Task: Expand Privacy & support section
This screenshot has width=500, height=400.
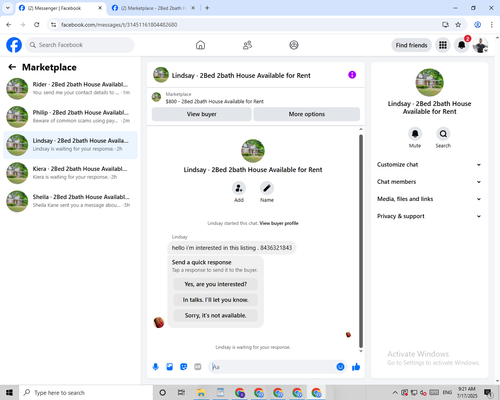Action: coord(429,216)
